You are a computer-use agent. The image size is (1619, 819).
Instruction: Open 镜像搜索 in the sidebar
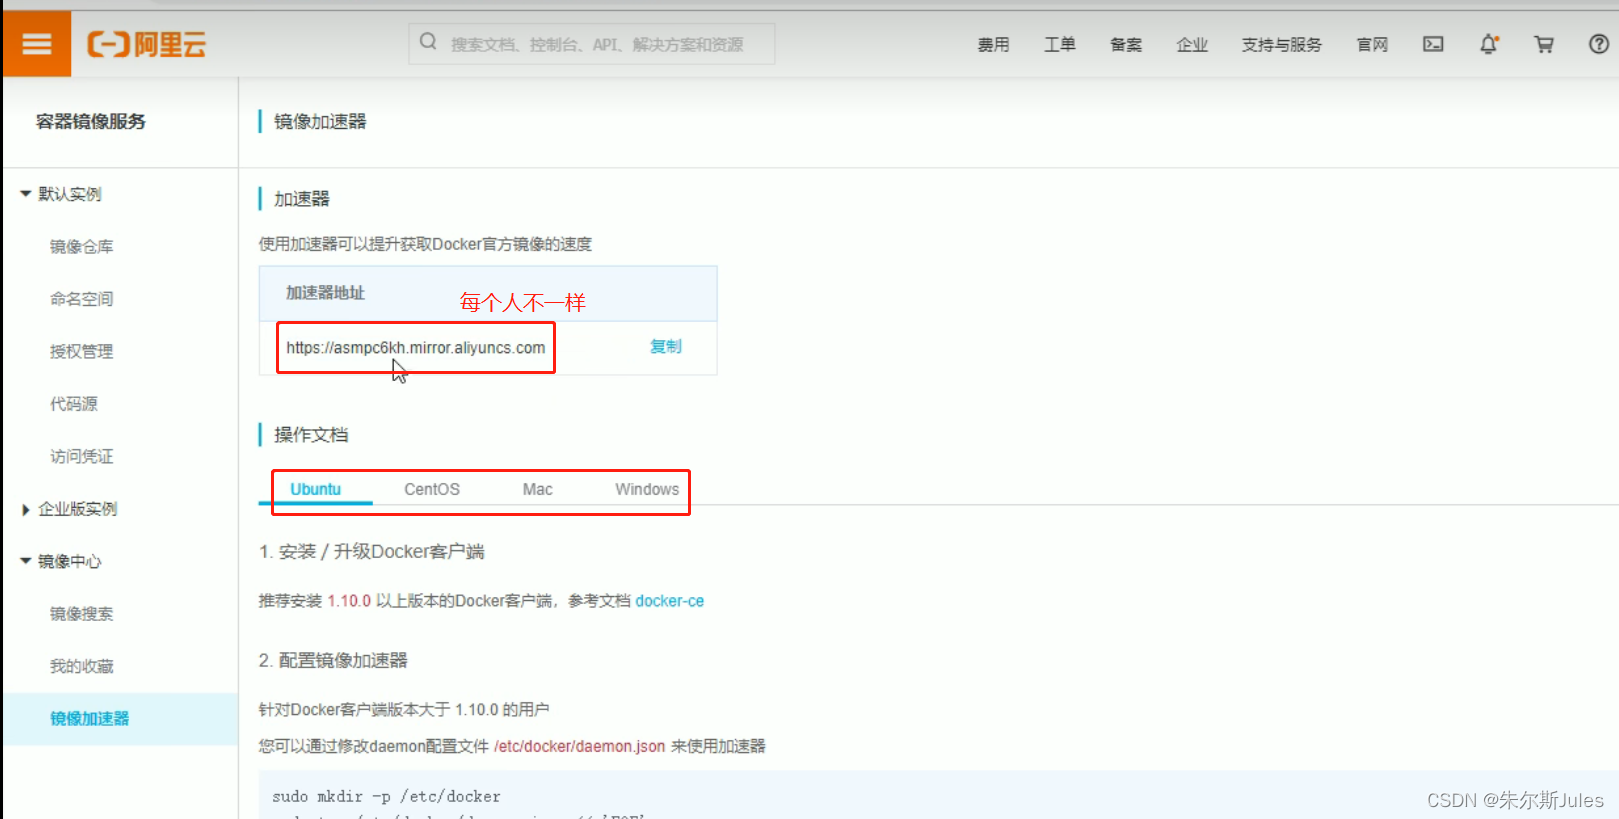tap(82, 614)
